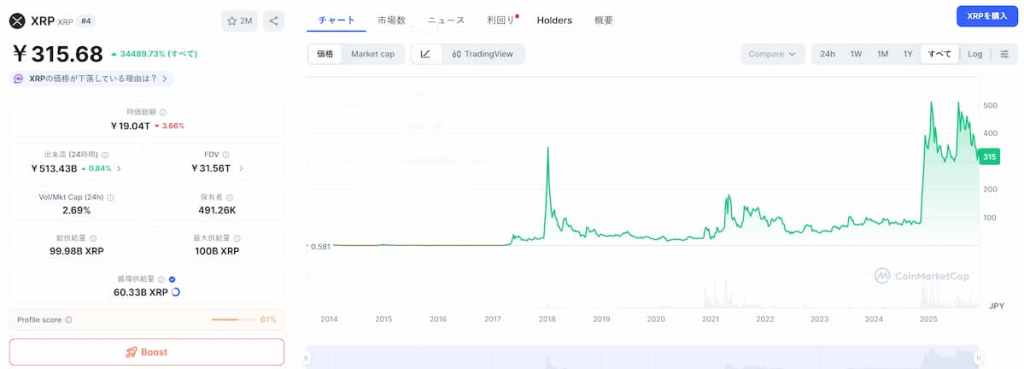
Task: Click the 2.69% Vol/Mkt Cap value
Action: click(76, 210)
